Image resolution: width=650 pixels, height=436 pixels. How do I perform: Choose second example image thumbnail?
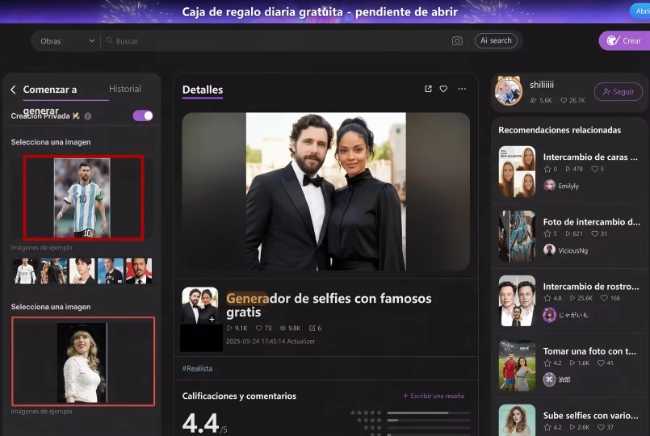[x=53, y=271]
